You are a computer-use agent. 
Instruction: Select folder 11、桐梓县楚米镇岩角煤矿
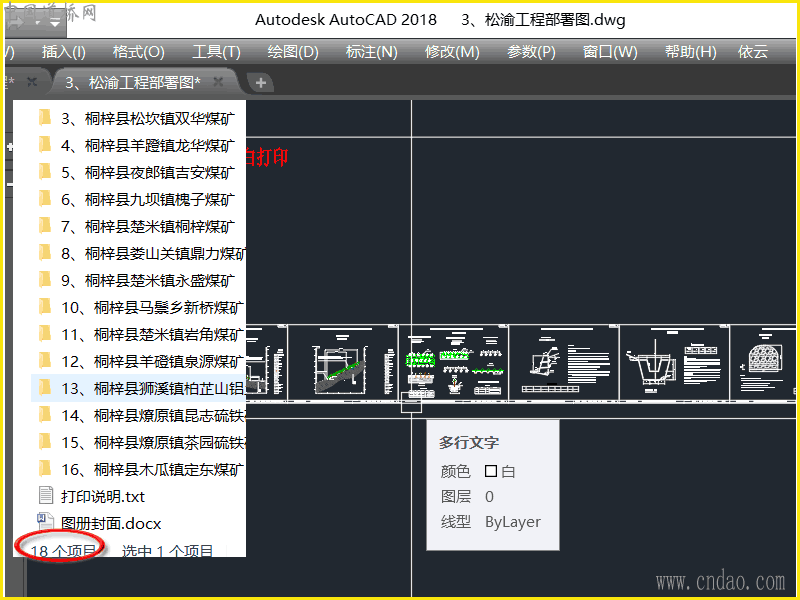coord(138,335)
